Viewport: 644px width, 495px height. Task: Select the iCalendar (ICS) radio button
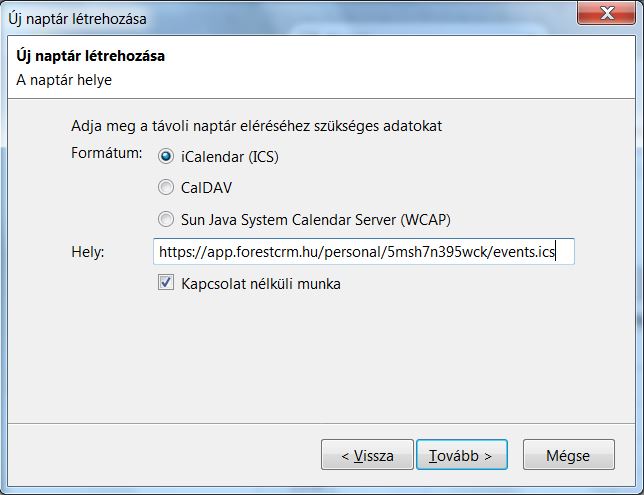click(x=166, y=155)
